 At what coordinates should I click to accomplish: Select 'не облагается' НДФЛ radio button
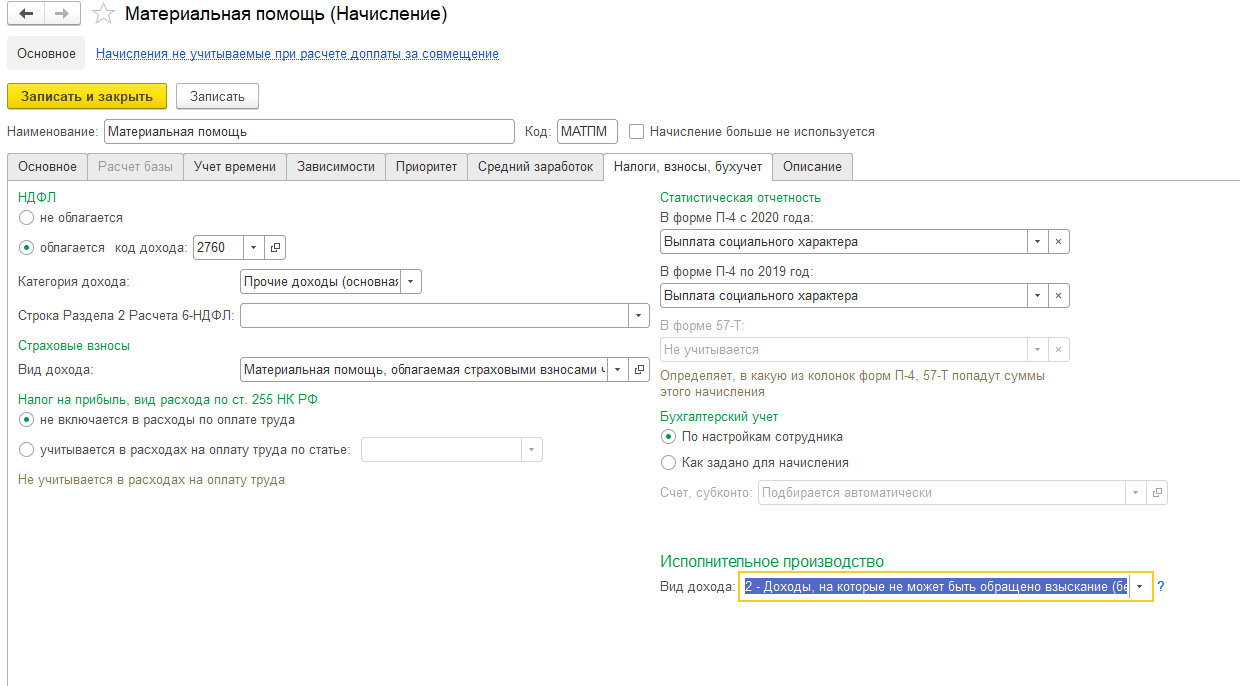(x=26, y=217)
